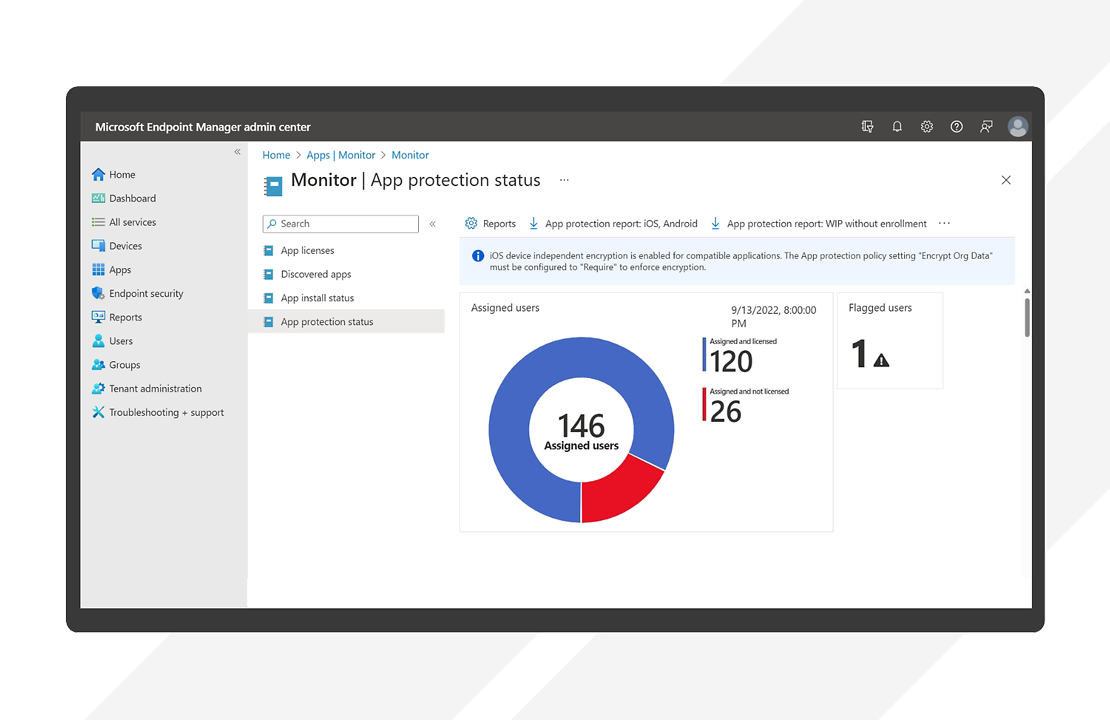The width and height of the screenshot is (1110, 720).
Task: Click the Apps grid icon
Action: tap(98, 270)
